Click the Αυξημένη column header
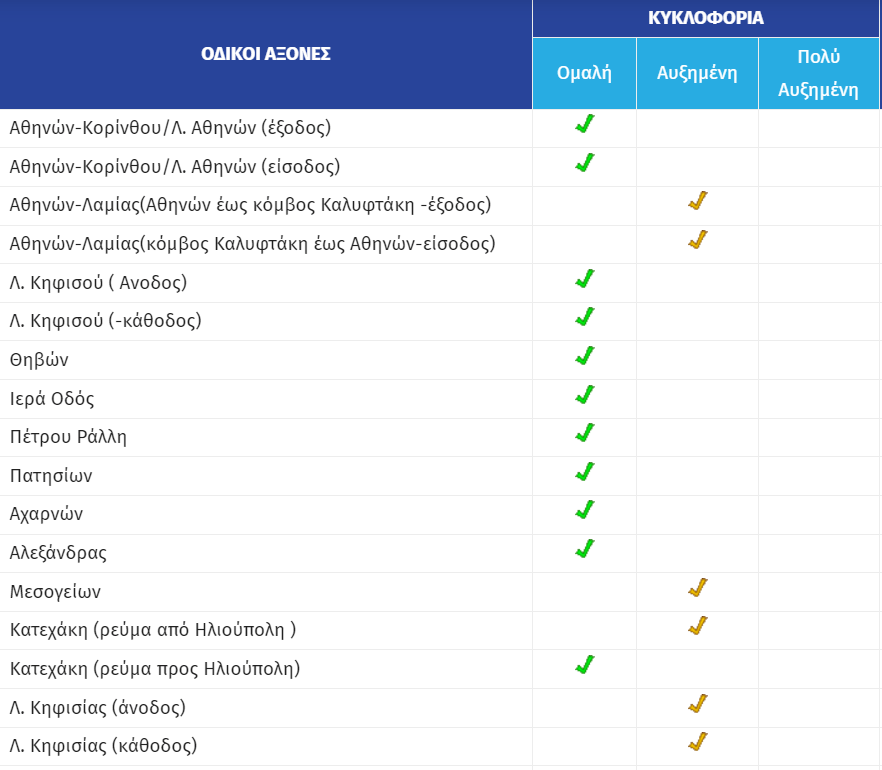The height and width of the screenshot is (770, 882). point(697,73)
